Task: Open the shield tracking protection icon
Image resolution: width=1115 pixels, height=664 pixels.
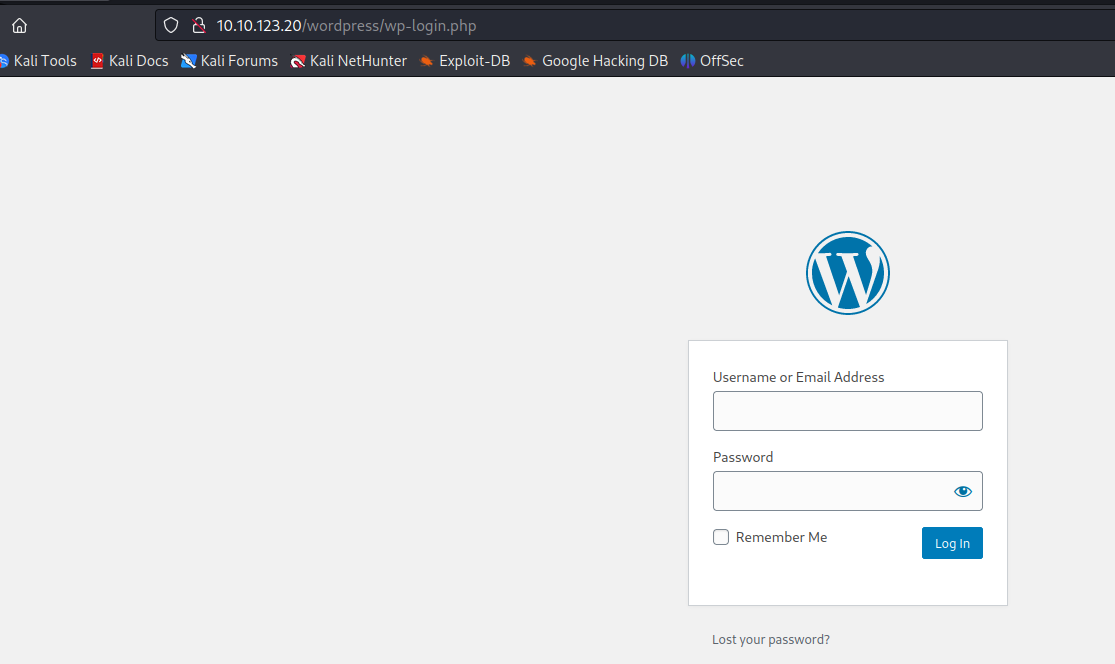Action: coord(171,26)
